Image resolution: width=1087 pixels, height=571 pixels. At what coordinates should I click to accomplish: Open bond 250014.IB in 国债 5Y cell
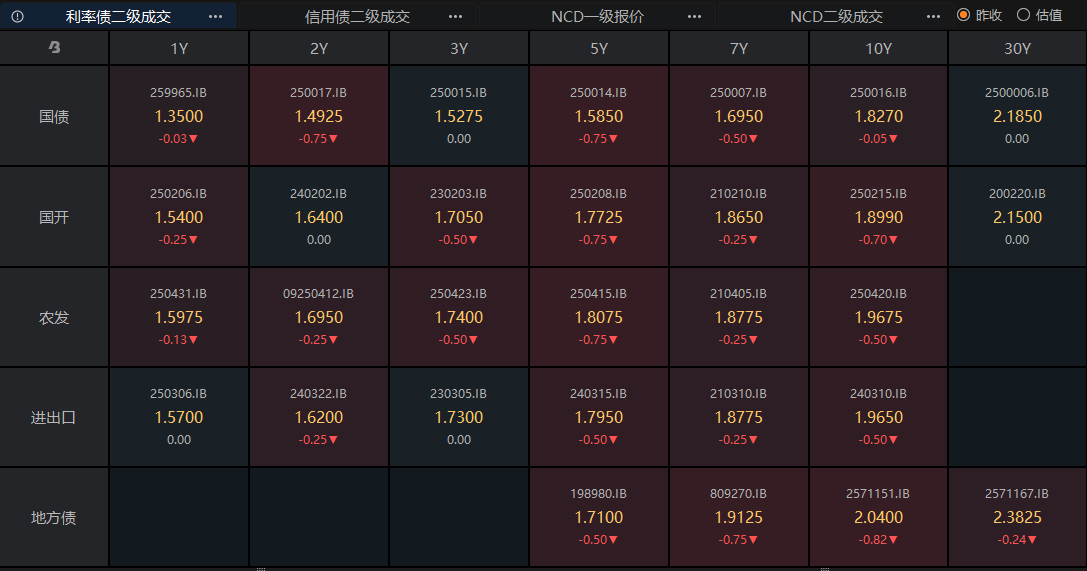click(598, 93)
